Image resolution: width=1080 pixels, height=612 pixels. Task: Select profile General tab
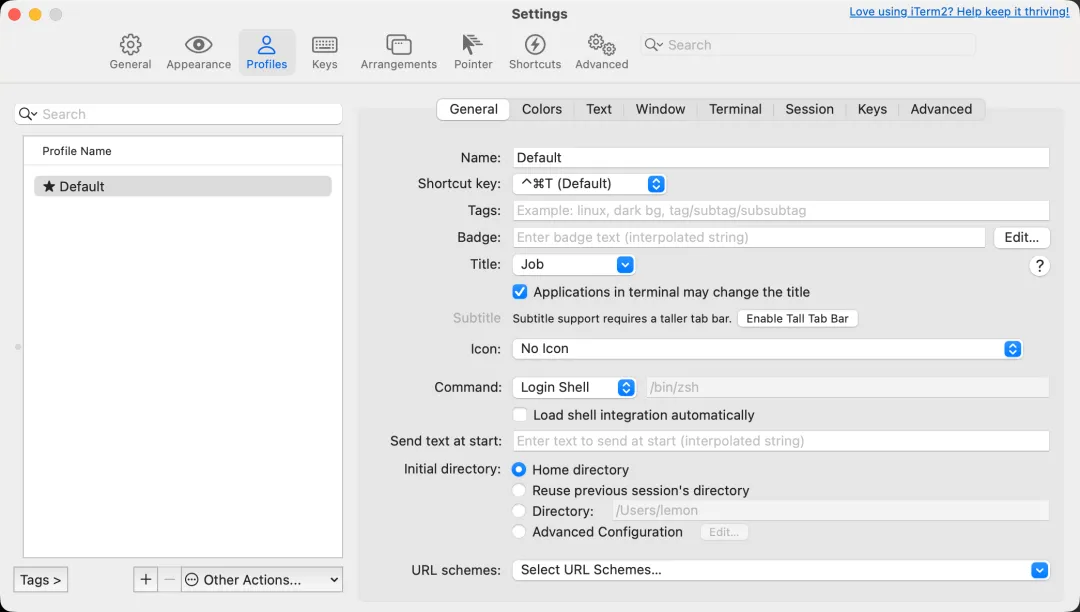(x=473, y=109)
